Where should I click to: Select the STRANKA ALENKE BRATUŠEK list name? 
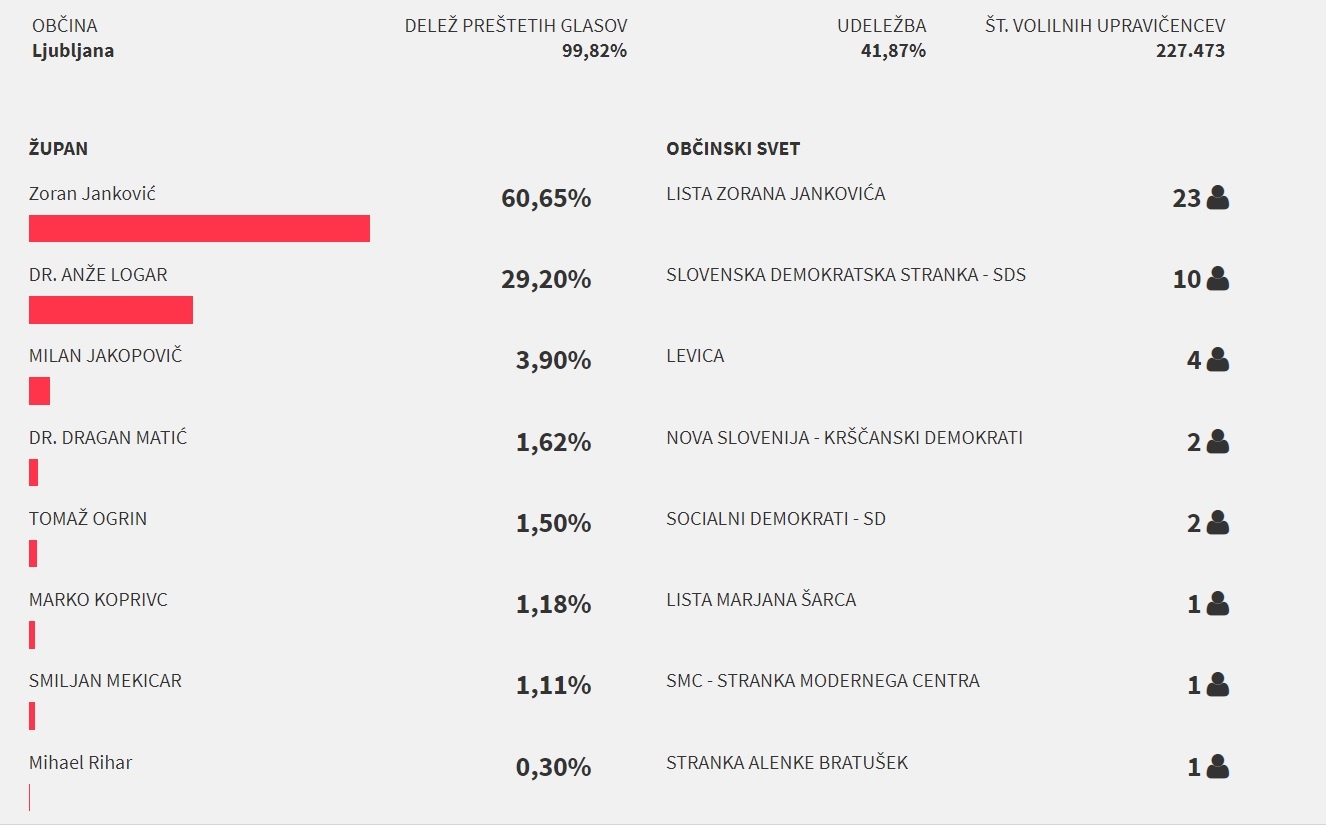pyautogui.click(x=787, y=763)
